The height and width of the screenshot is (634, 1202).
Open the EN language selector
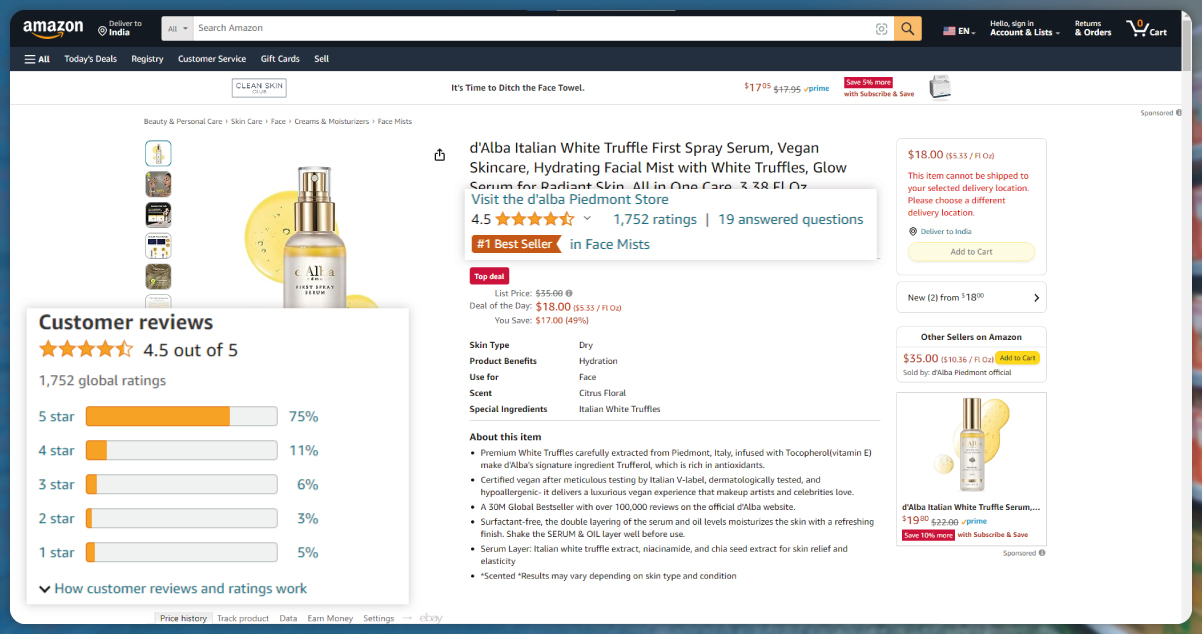click(959, 31)
